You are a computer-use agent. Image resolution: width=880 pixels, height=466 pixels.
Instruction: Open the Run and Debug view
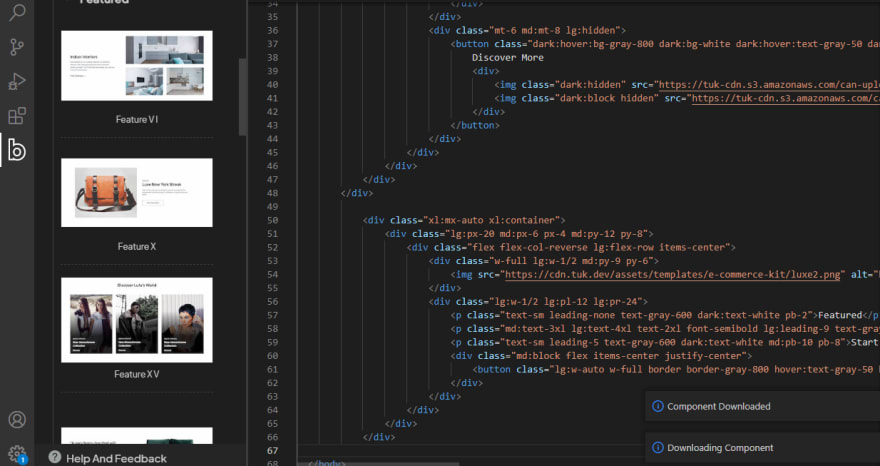pyautogui.click(x=17, y=82)
